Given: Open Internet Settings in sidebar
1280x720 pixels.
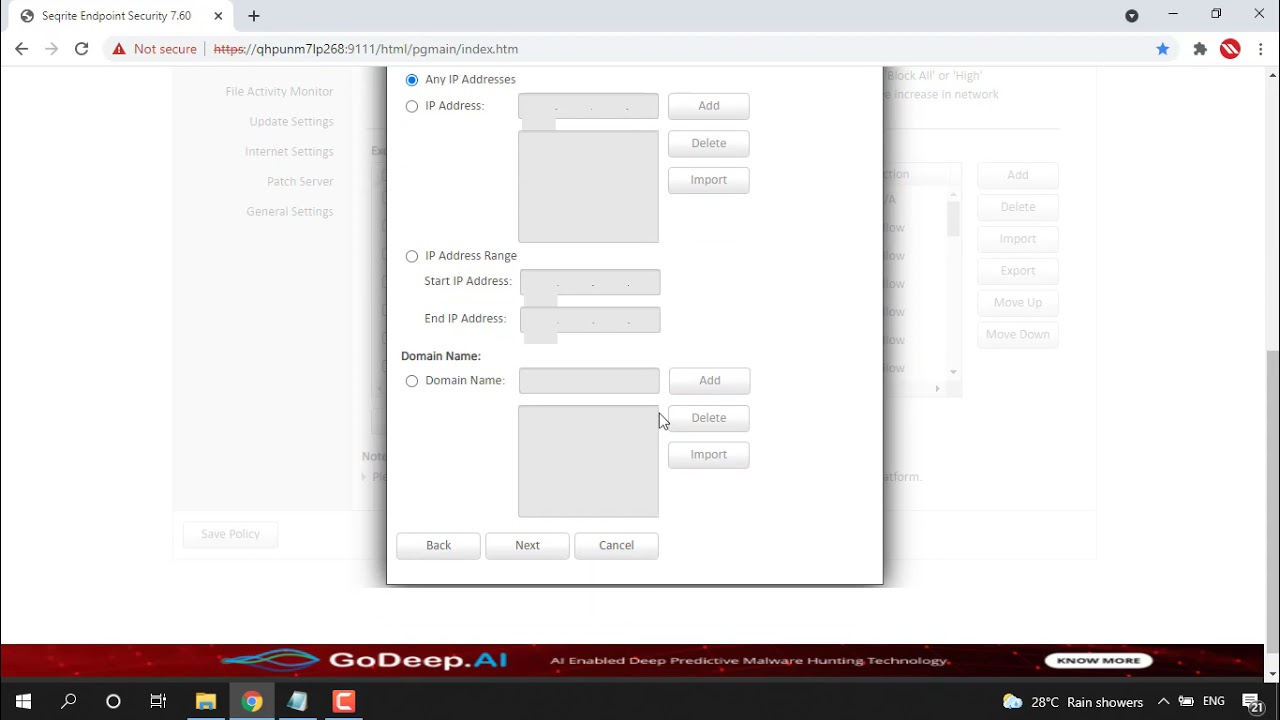Looking at the screenshot, I should pyautogui.click(x=289, y=151).
